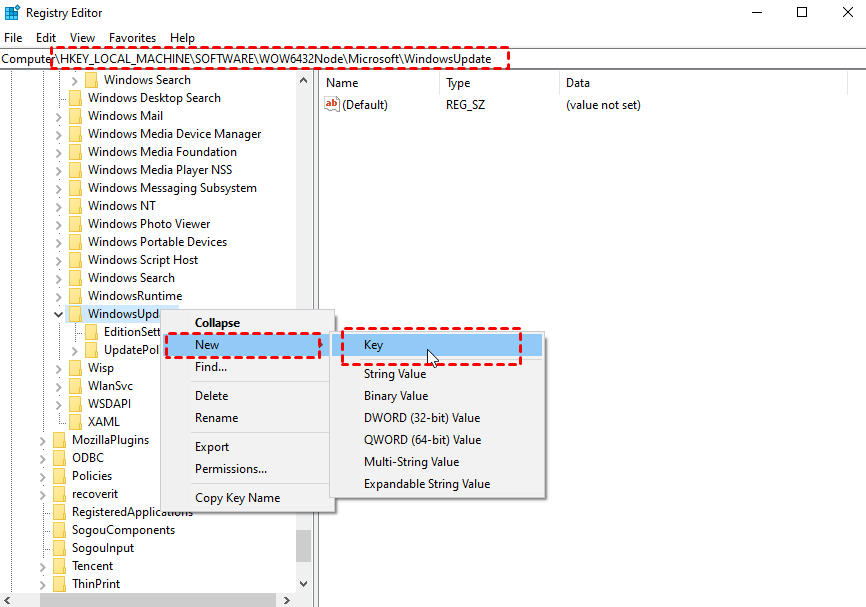Screen dimensions: 866x607
Task: Expand the Policies key
Action: (43, 477)
